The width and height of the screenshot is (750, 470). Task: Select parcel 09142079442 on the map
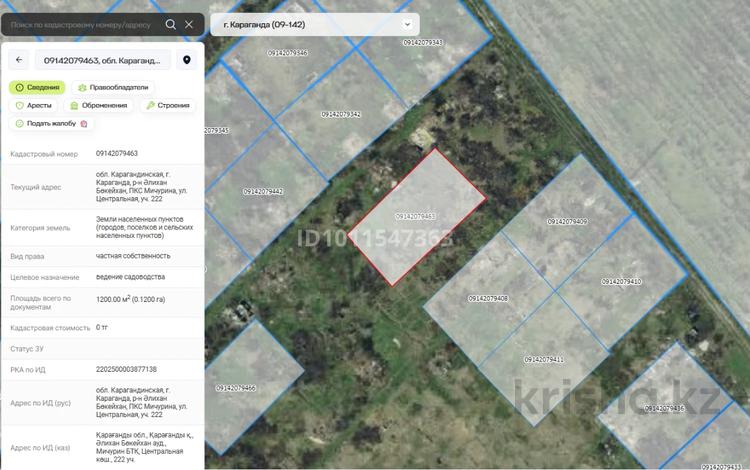click(x=263, y=192)
